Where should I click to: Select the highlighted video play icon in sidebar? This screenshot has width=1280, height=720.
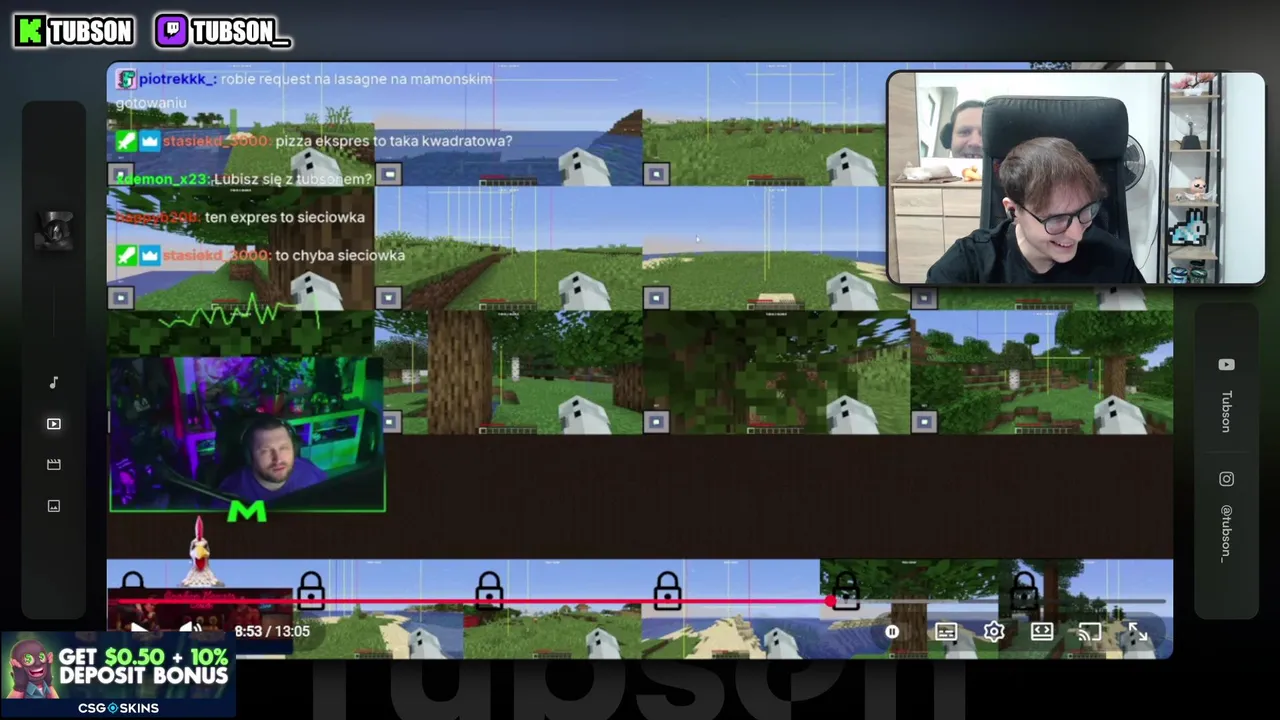point(54,424)
